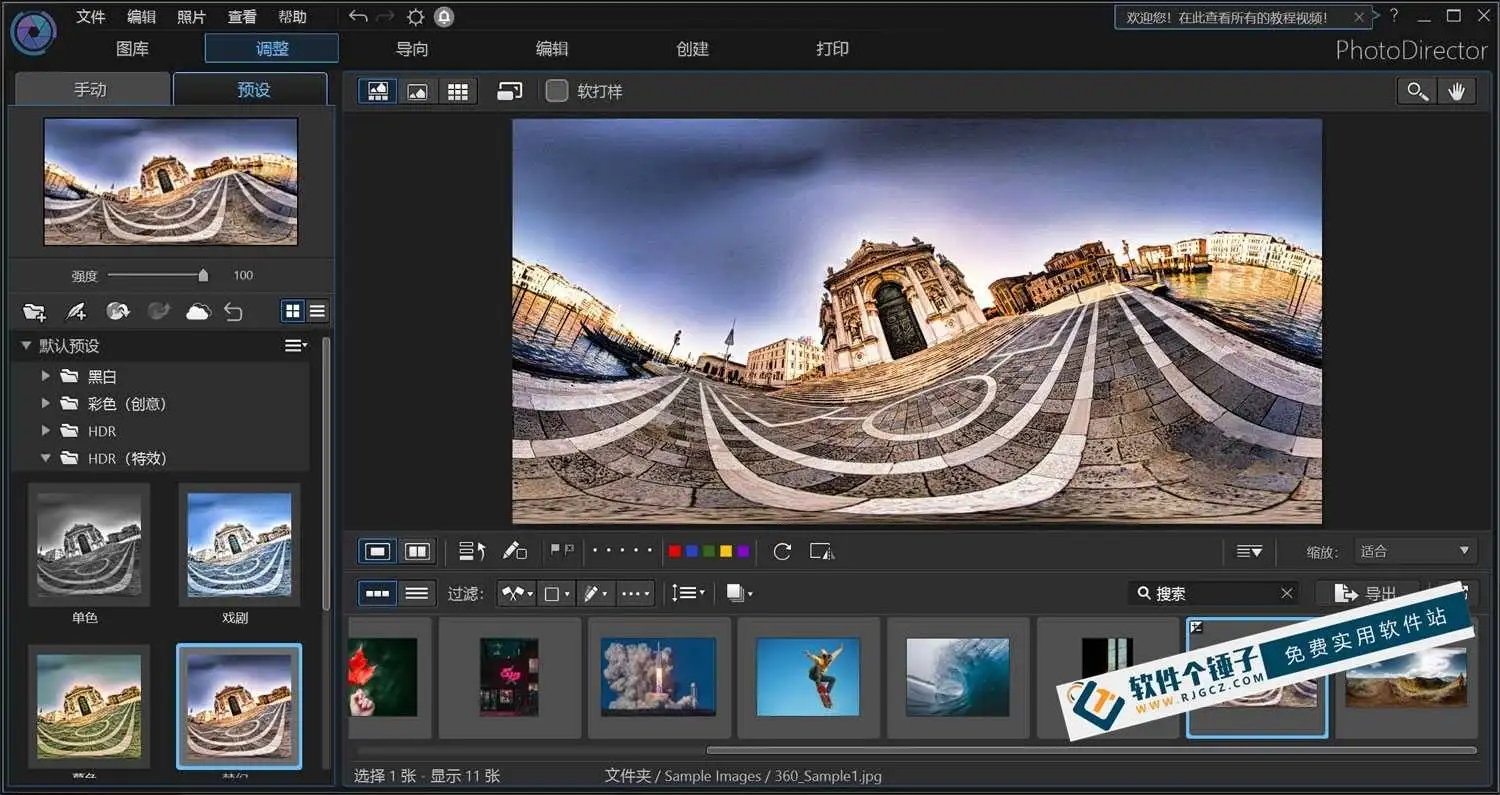
Task: Click the new preset folder icon
Action: pyautogui.click(x=34, y=312)
